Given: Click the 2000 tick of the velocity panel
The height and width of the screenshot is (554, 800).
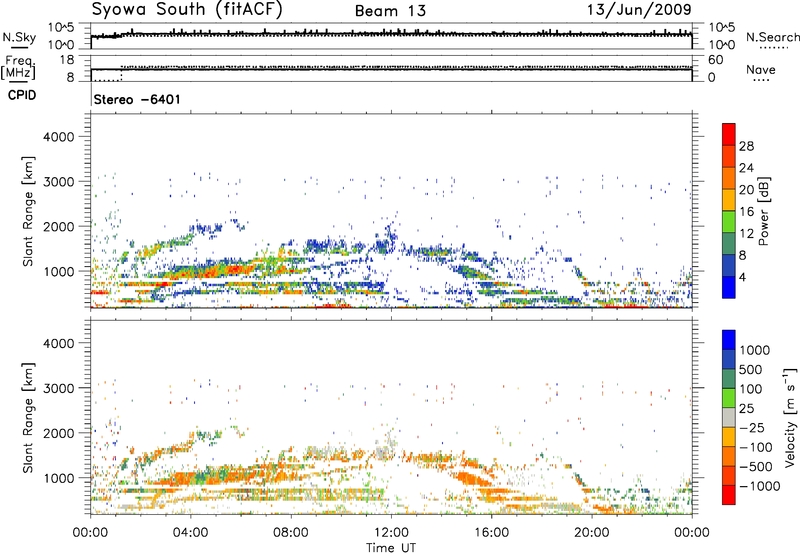Looking at the screenshot, I should (59, 433).
